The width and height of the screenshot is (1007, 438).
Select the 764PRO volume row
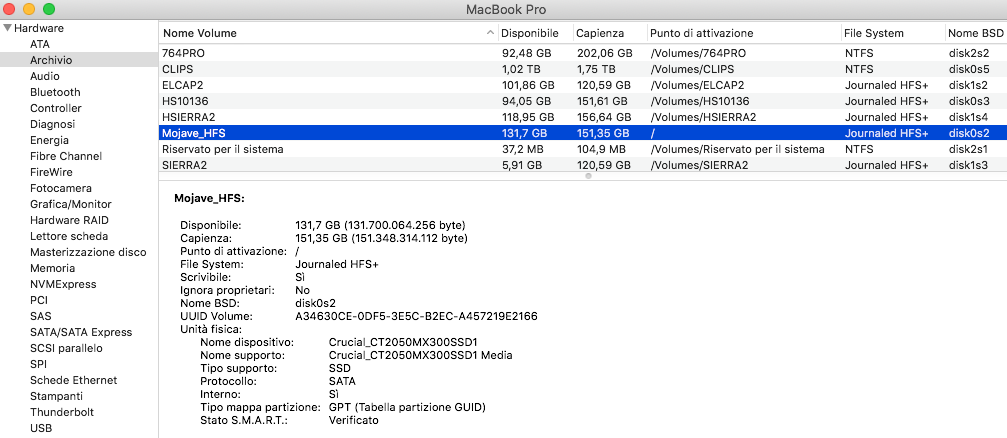pyautogui.click(x=583, y=53)
